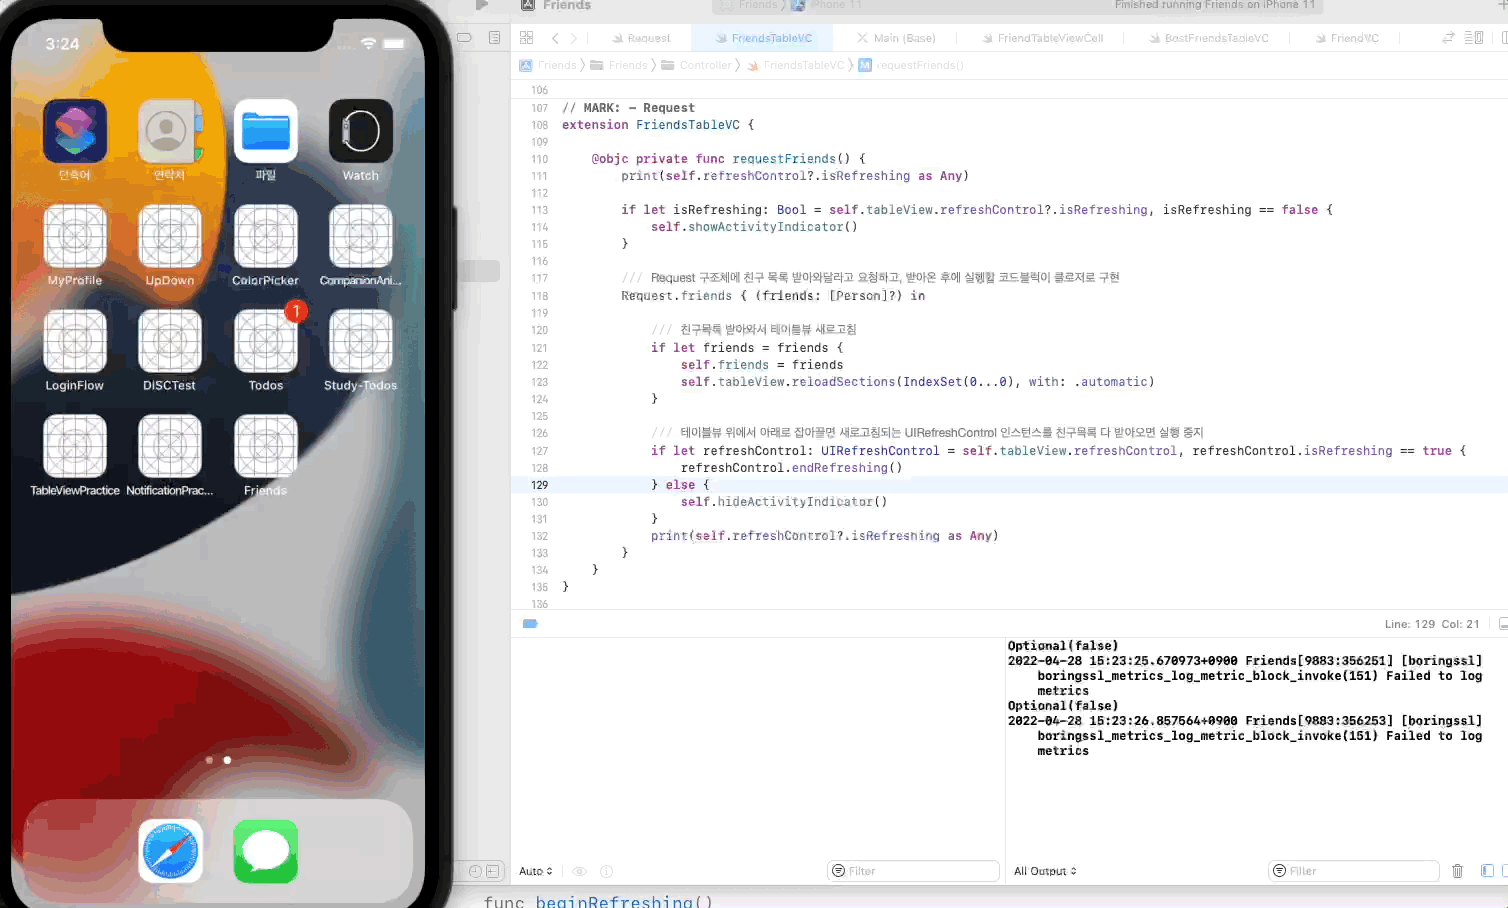This screenshot has width=1508, height=908.
Task: Click 'self.hideActivityIndicator()' in the code
Action: tap(784, 502)
